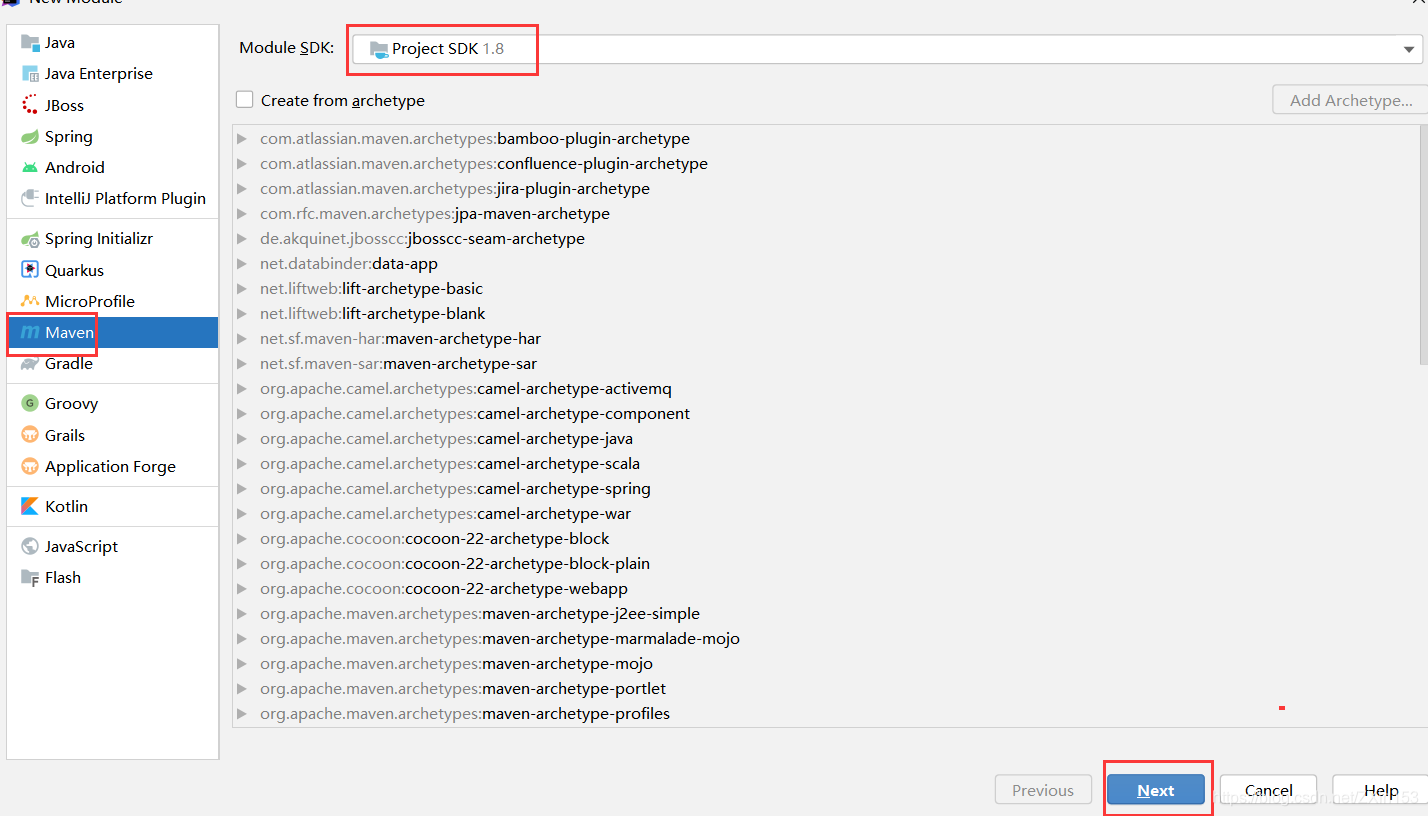
Task: Click the Spring Initializr icon
Action: (30, 239)
